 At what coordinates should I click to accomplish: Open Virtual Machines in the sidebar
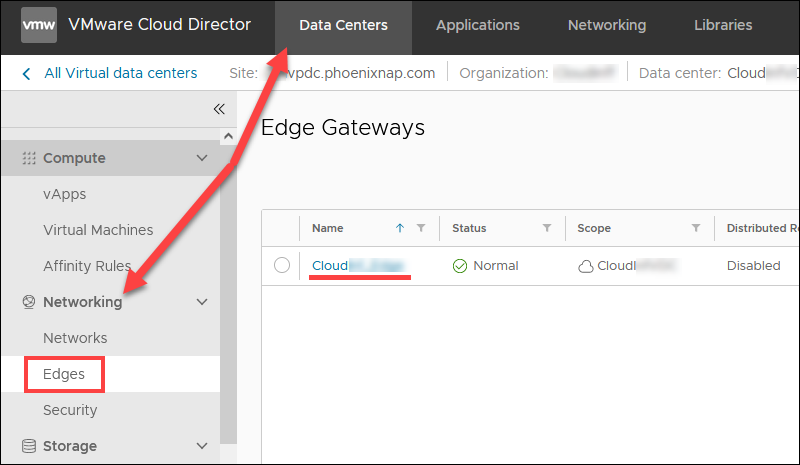click(x=98, y=230)
